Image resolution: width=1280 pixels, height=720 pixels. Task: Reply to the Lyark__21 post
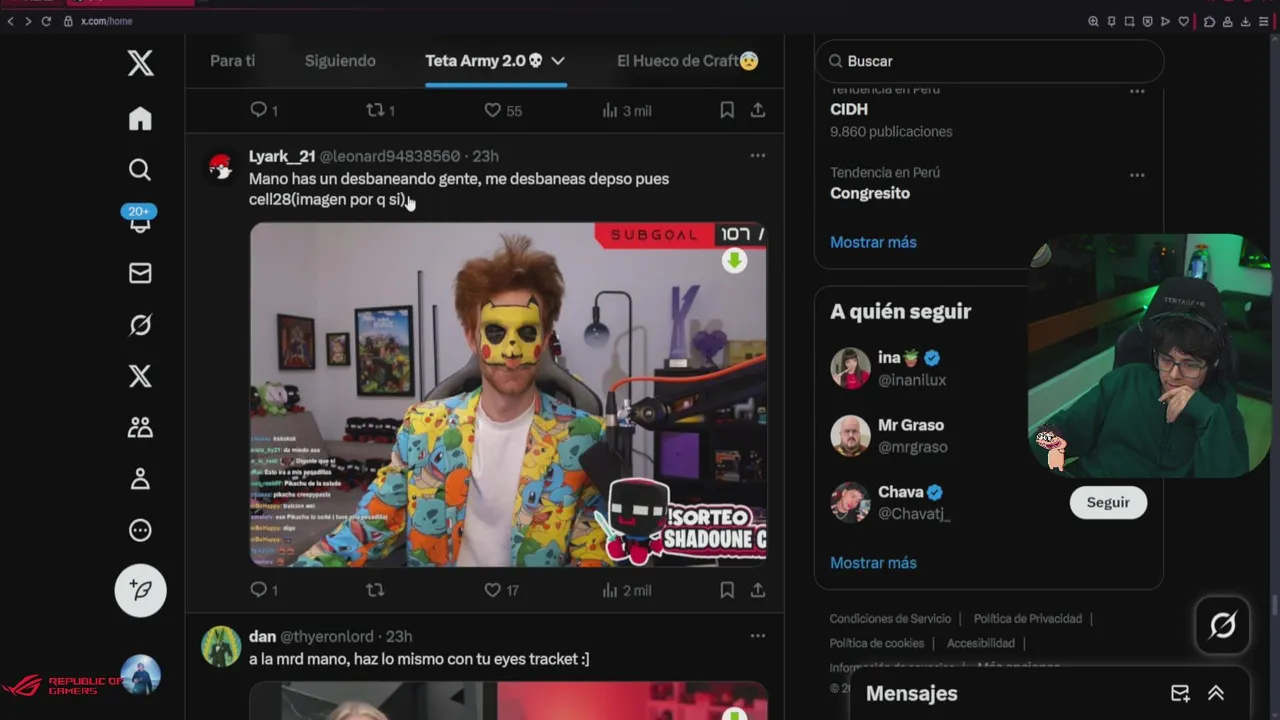(x=264, y=591)
